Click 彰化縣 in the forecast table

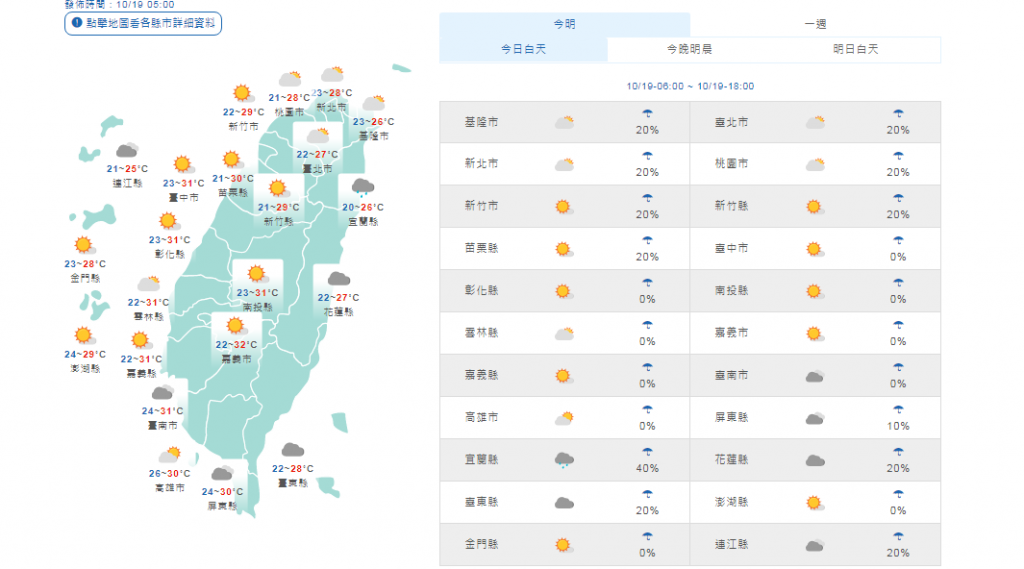pyautogui.click(x=481, y=291)
